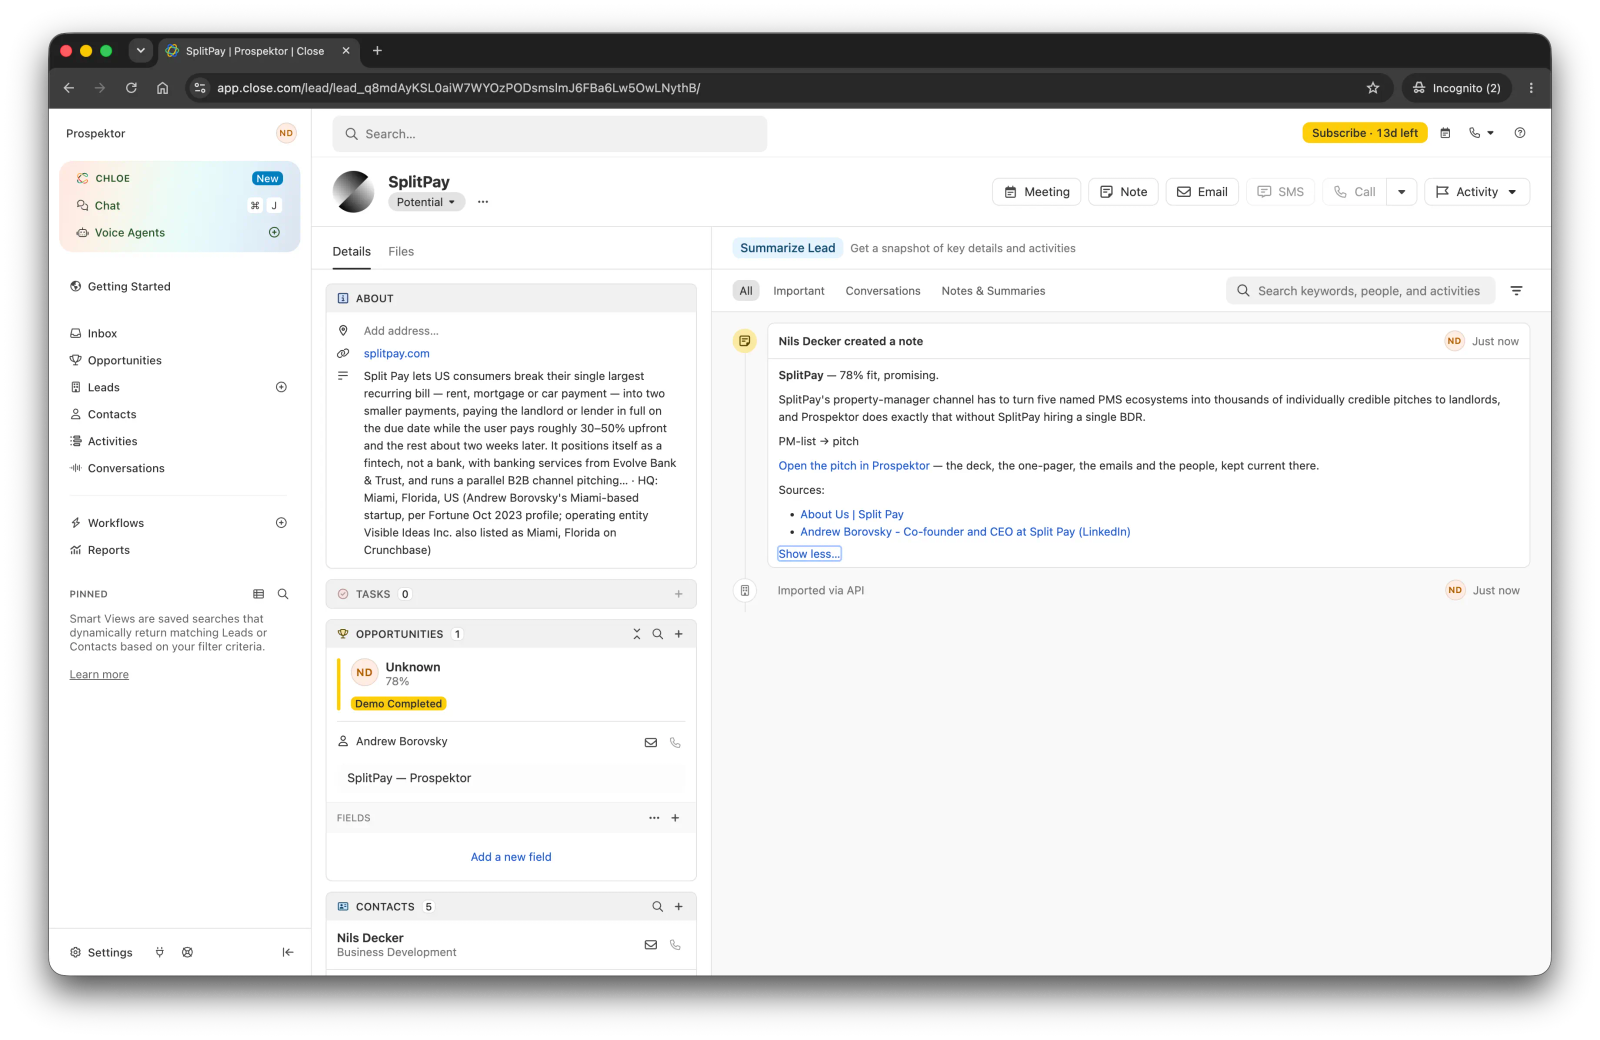Add a new contact with plus icon
The image size is (1600, 1040).
pos(678,907)
